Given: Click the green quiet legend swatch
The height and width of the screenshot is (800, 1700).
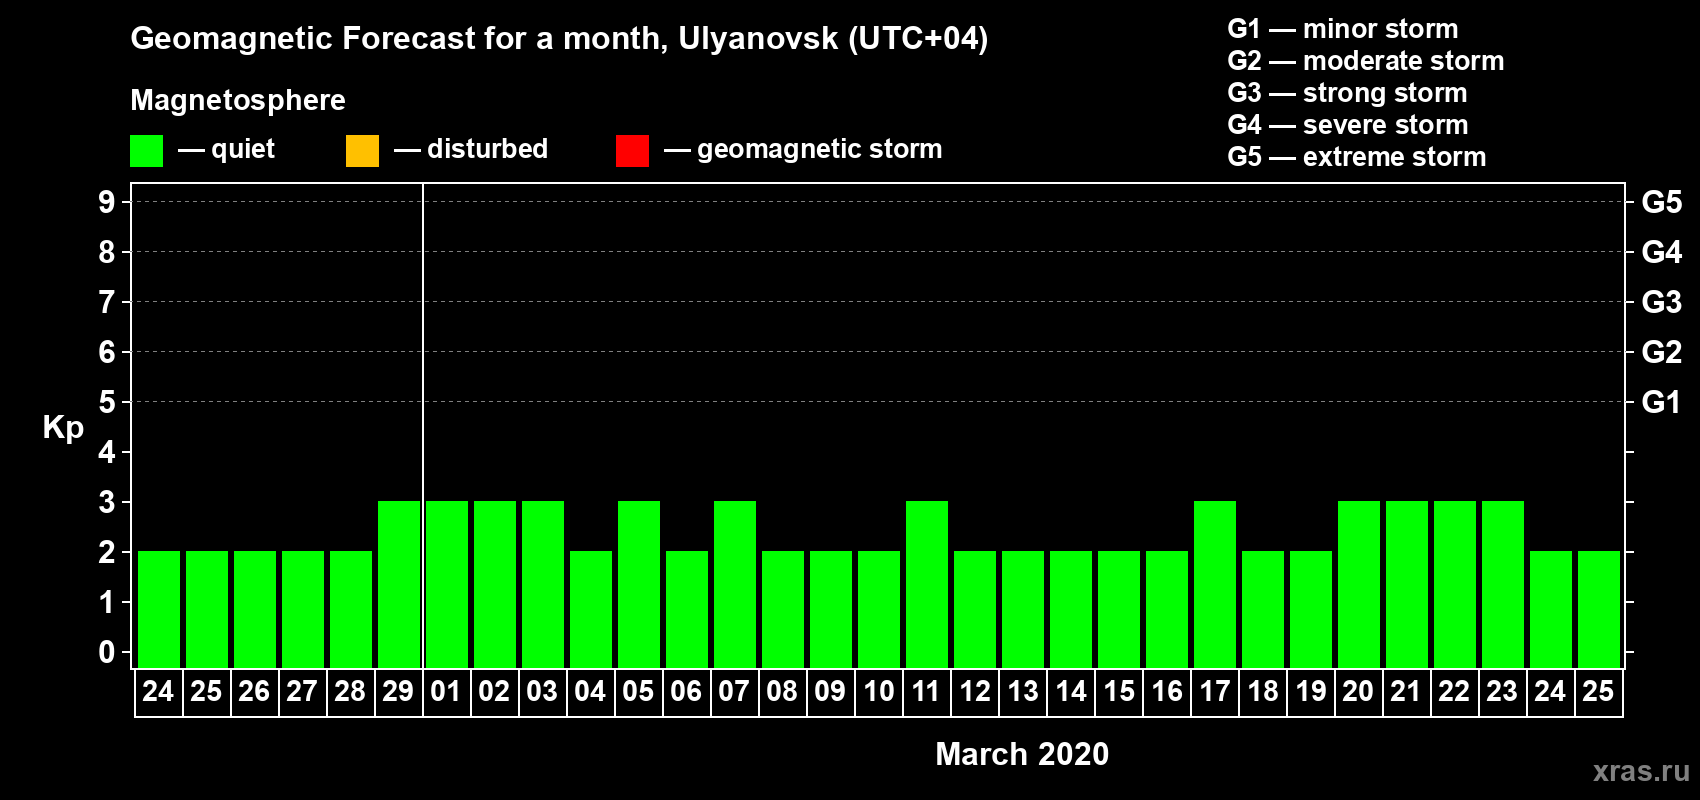Looking at the screenshot, I should [x=146, y=151].
